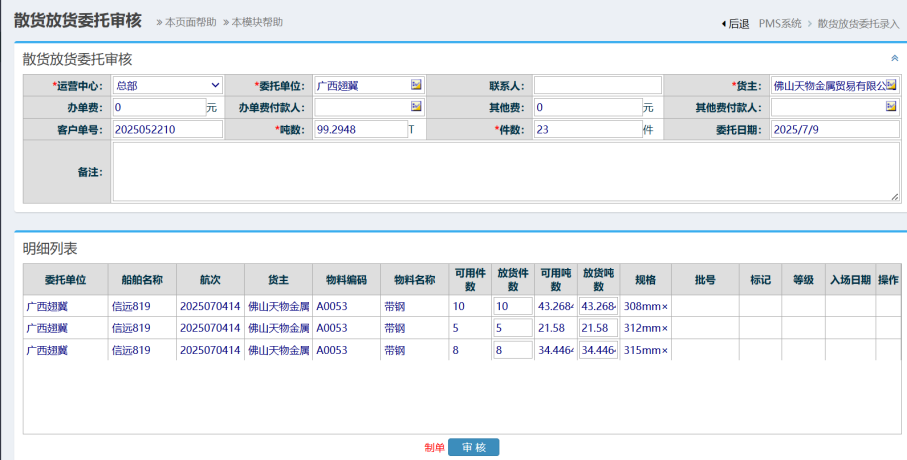
Task: Go back using 后退
Action: (x=735, y=23)
